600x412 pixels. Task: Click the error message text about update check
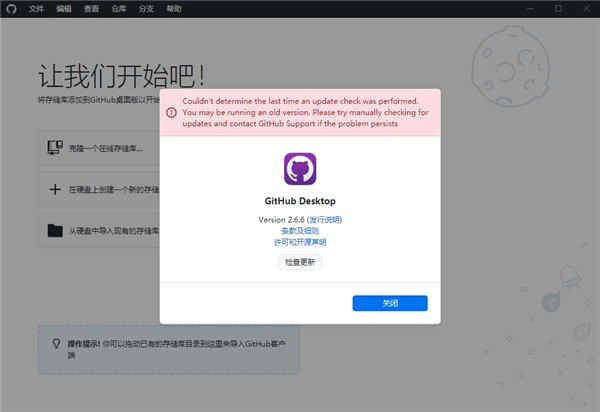click(305, 112)
